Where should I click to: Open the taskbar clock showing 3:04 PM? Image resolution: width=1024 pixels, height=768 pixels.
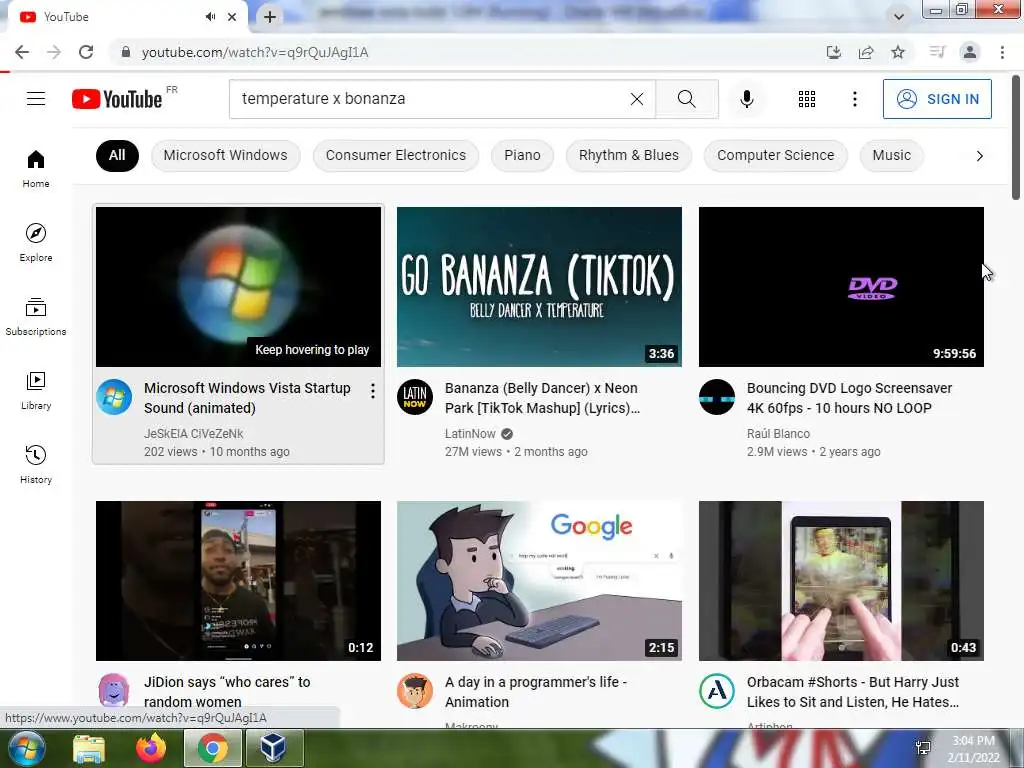click(x=973, y=749)
